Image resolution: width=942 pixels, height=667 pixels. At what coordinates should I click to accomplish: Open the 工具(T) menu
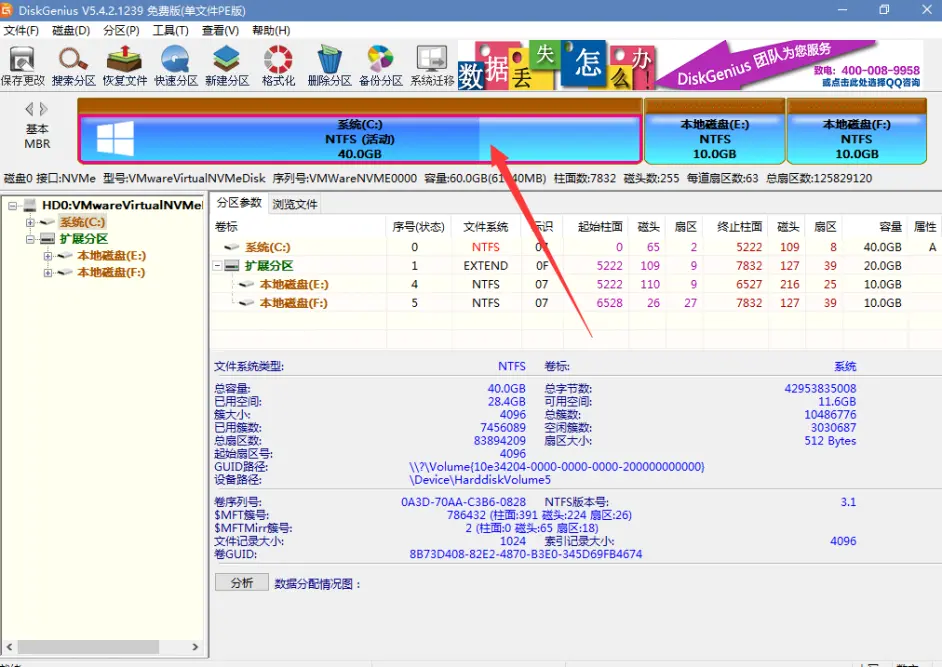[171, 31]
